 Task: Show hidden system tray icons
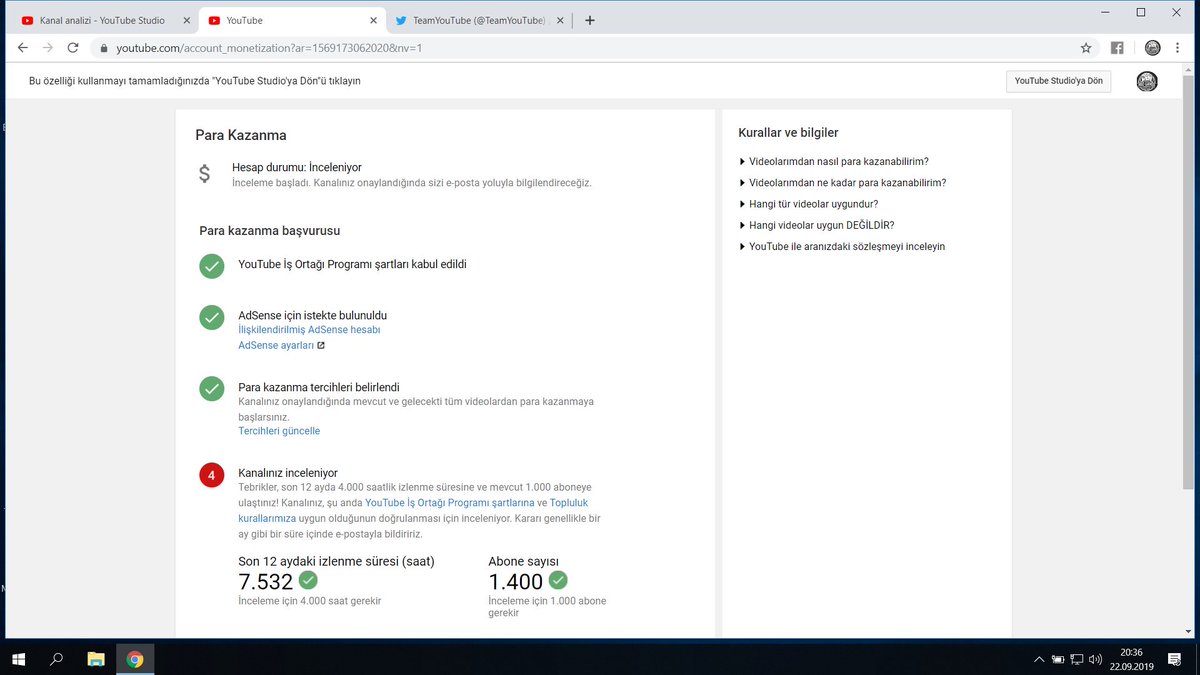click(1038, 659)
